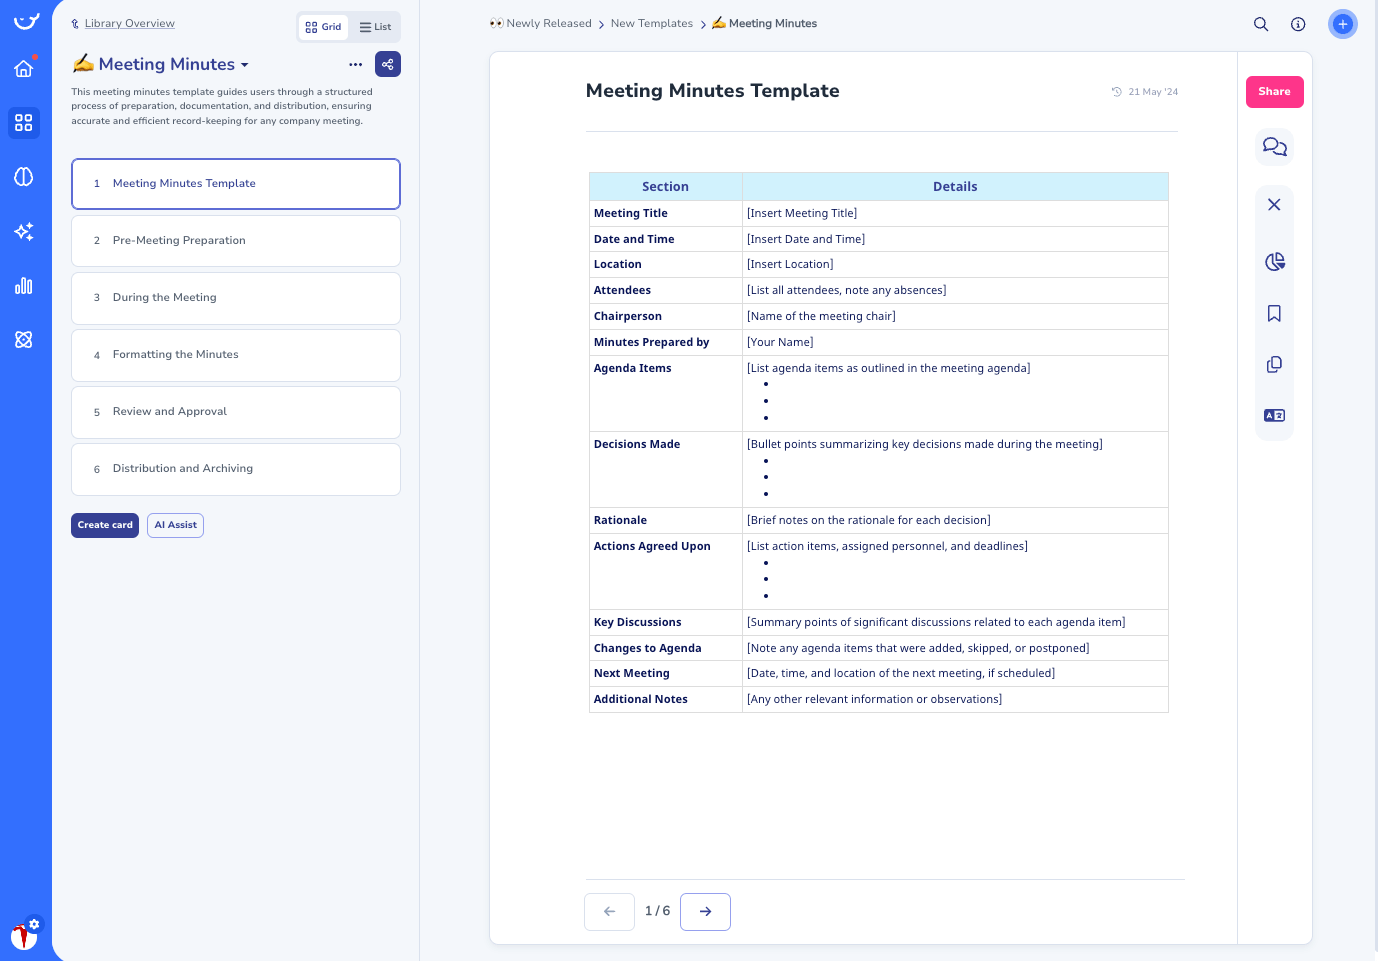This screenshot has width=1378, height=961.
Task: Go to the next page with the arrow
Action: click(705, 911)
